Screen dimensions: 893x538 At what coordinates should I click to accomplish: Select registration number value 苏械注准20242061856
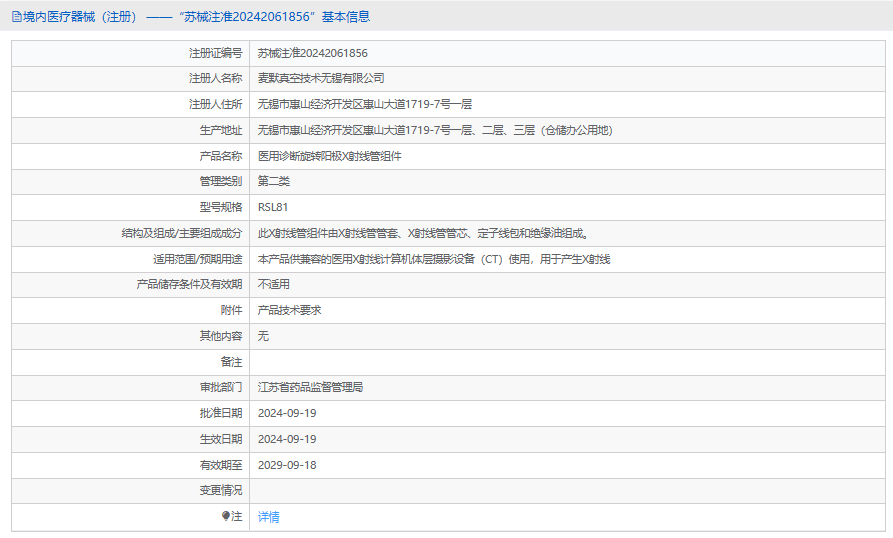click(313, 53)
